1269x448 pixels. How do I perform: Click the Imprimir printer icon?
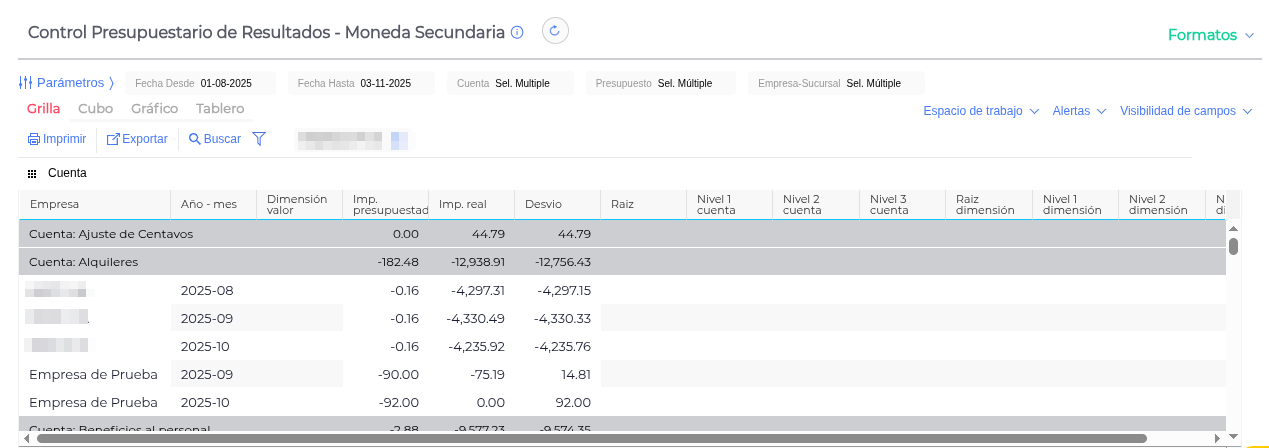(x=34, y=139)
